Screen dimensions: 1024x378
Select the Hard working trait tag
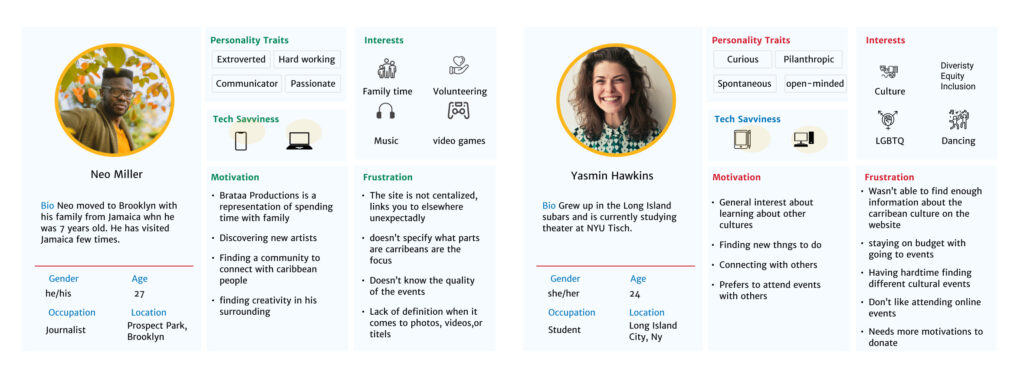pyautogui.click(x=307, y=59)
